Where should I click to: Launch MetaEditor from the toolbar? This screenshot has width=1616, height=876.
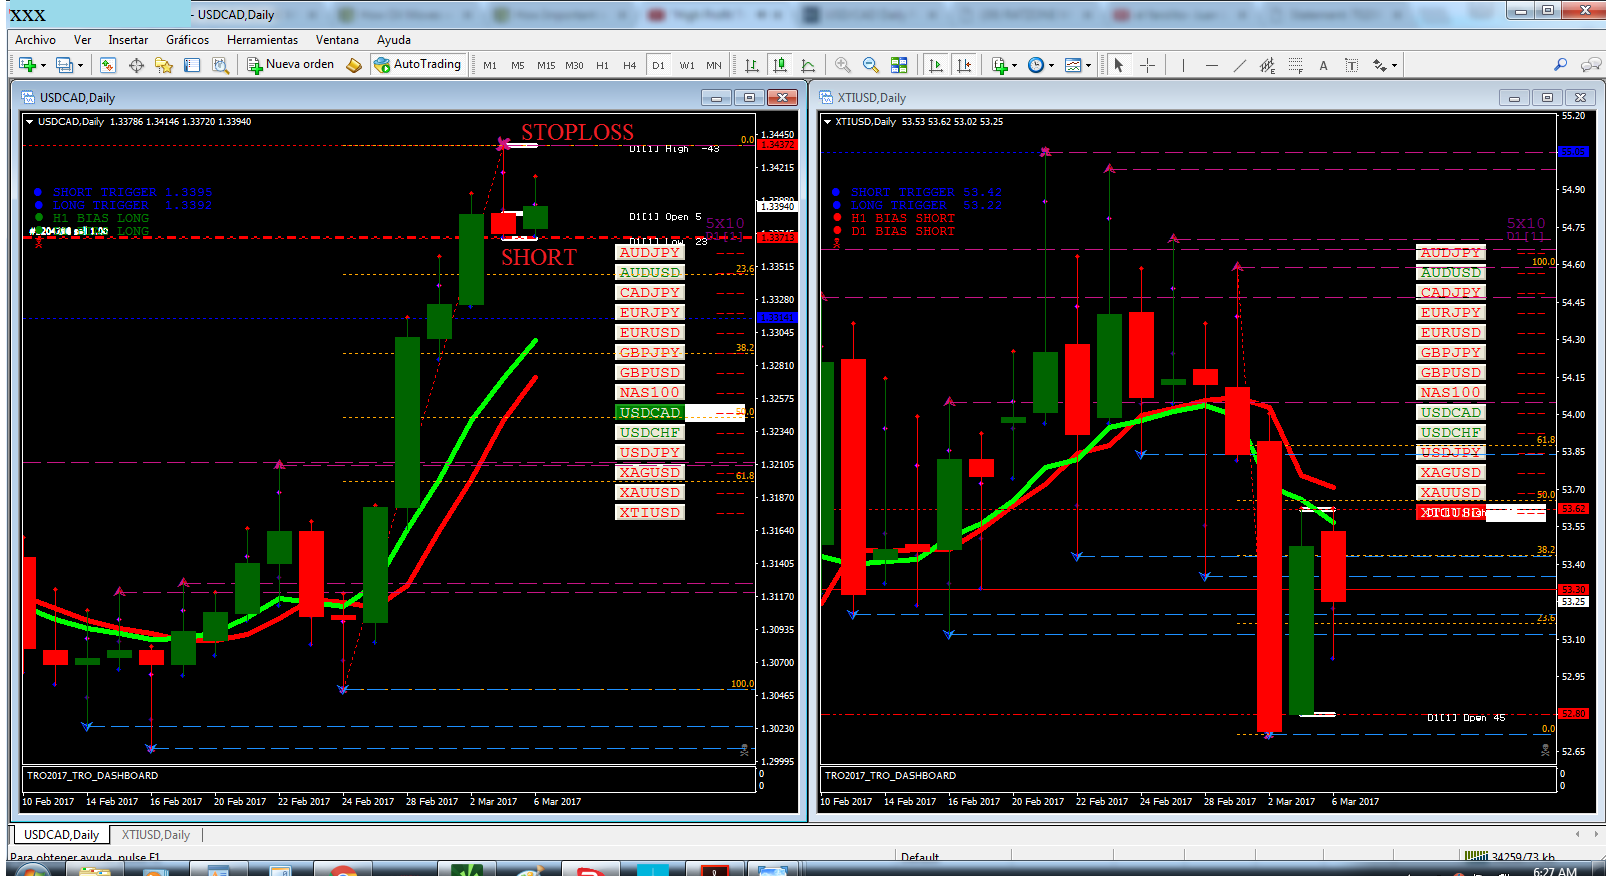tap(354, 65)
